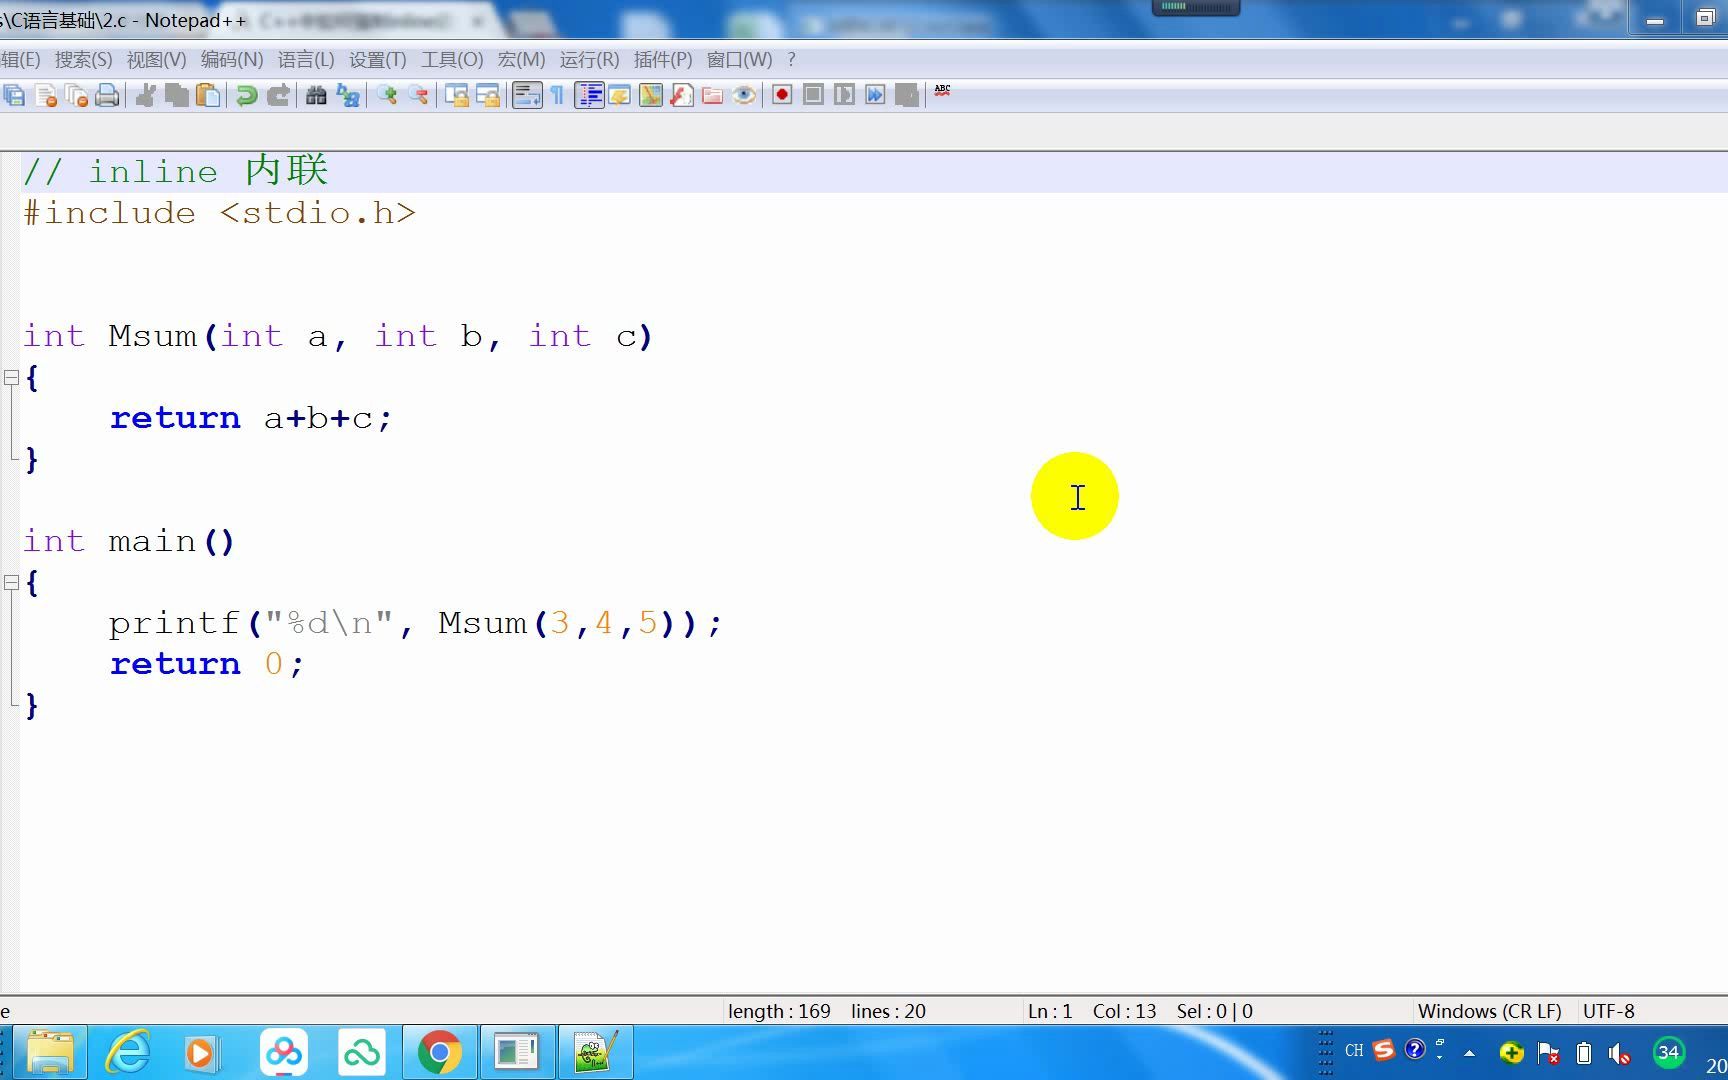Image resolution: width=1728 pixels, height=1080 pixels.
Task: Click the Notepad++ taskbar button
Action: 595,1052
